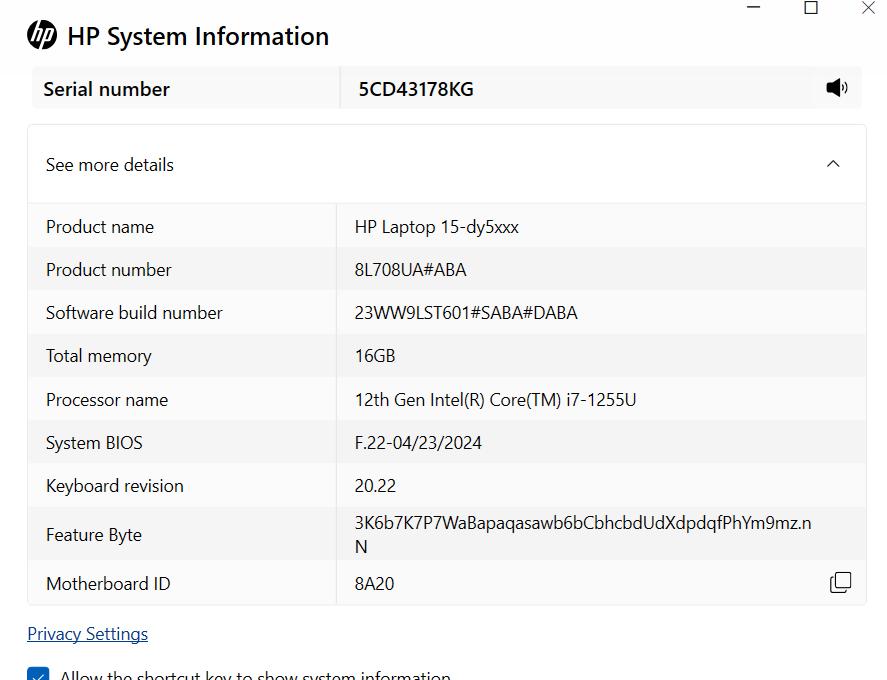Viewport: 887px width, 680px height.
Task: Click the speaker icon beside the serial number
Action: point(837,88)
